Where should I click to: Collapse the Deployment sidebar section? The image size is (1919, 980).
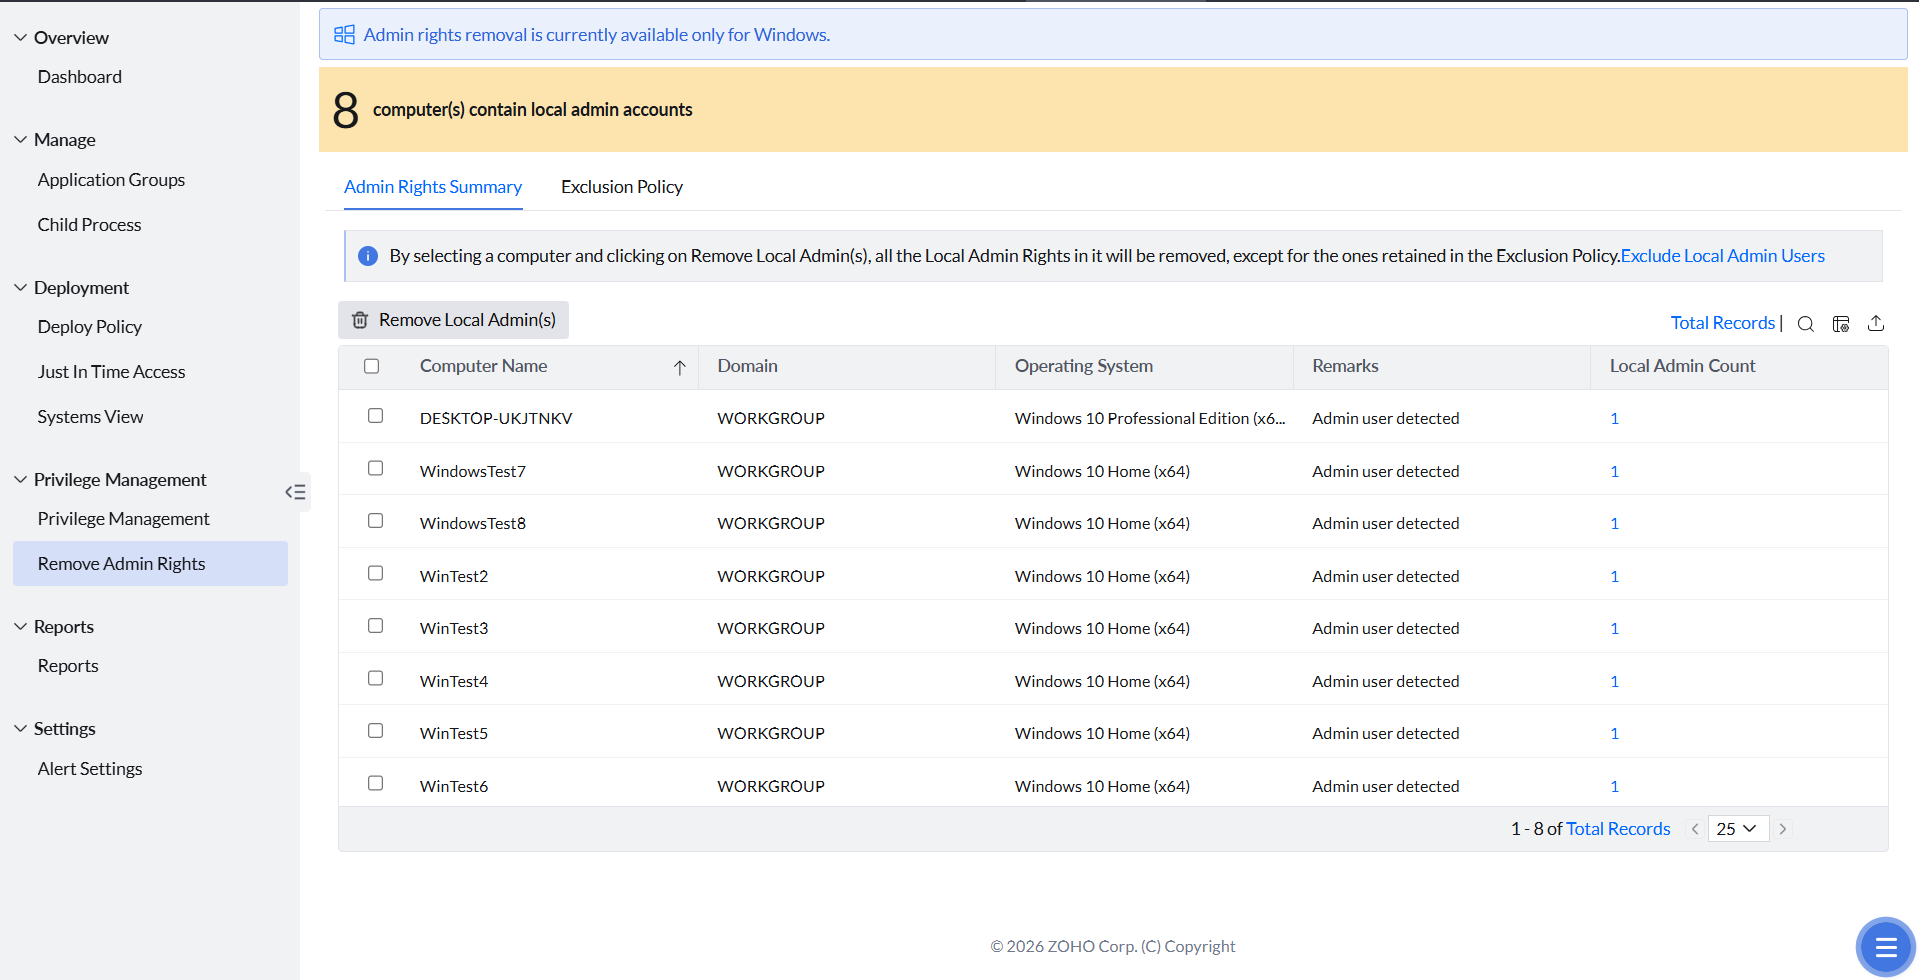(x=21, y=288)
